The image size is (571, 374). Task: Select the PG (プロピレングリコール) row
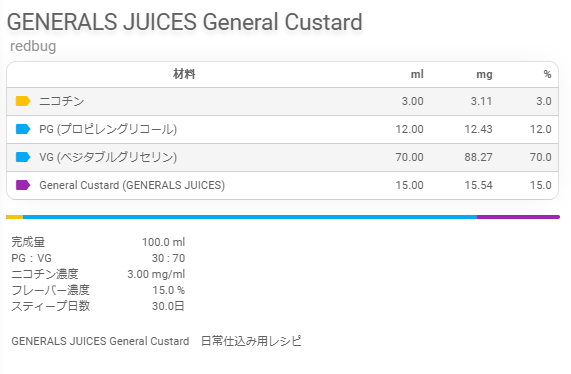coord(283,129)
